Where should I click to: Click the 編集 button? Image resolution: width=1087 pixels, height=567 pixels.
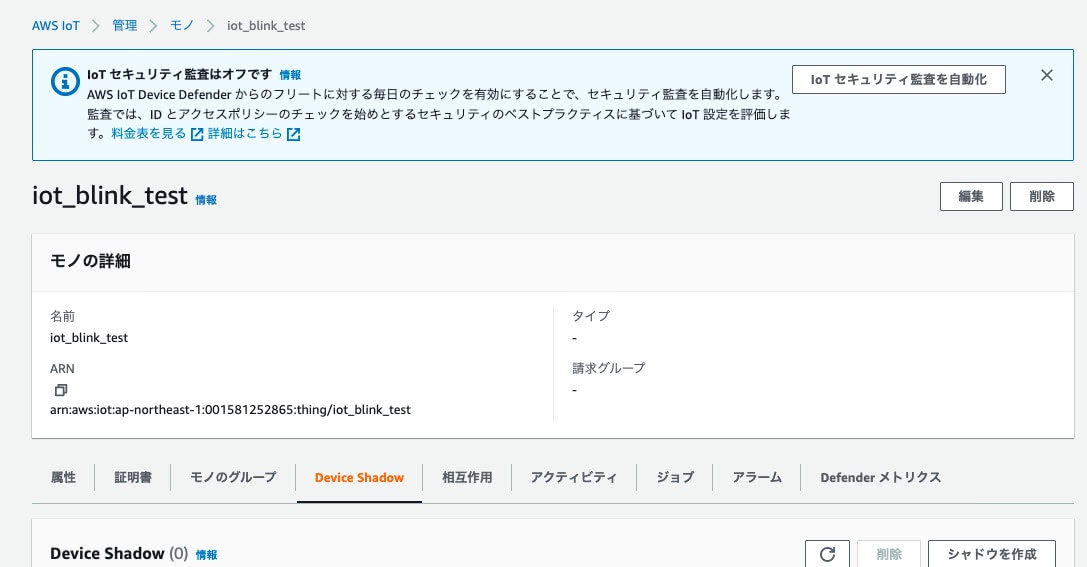click(x=971, y=196)
